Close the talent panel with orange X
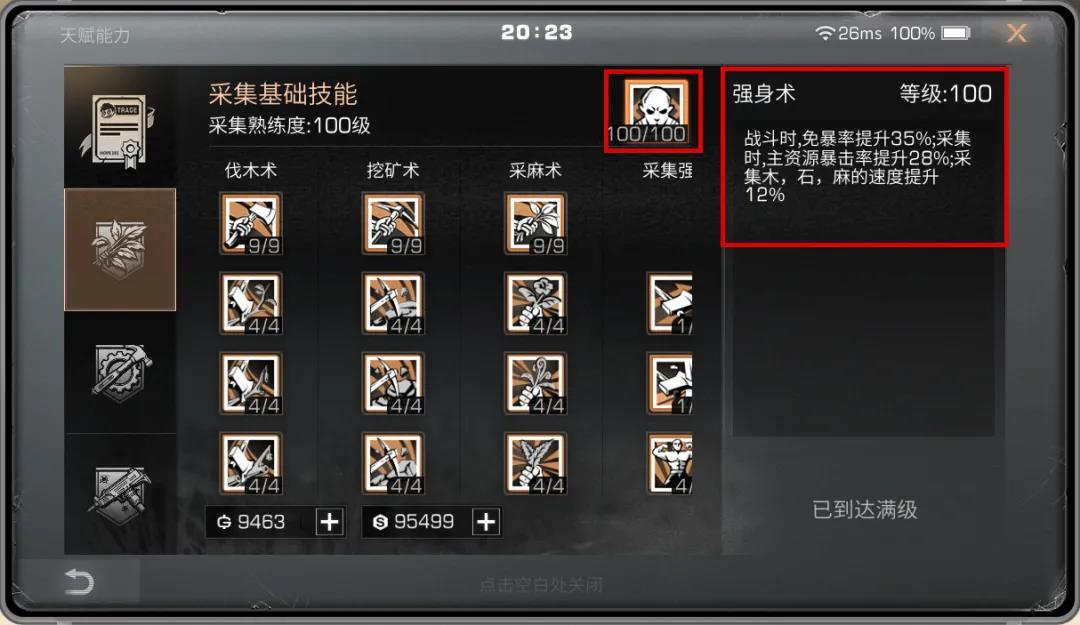Screen dimensions: 1080x625 pyautogui.click(x=1017, y=32)
